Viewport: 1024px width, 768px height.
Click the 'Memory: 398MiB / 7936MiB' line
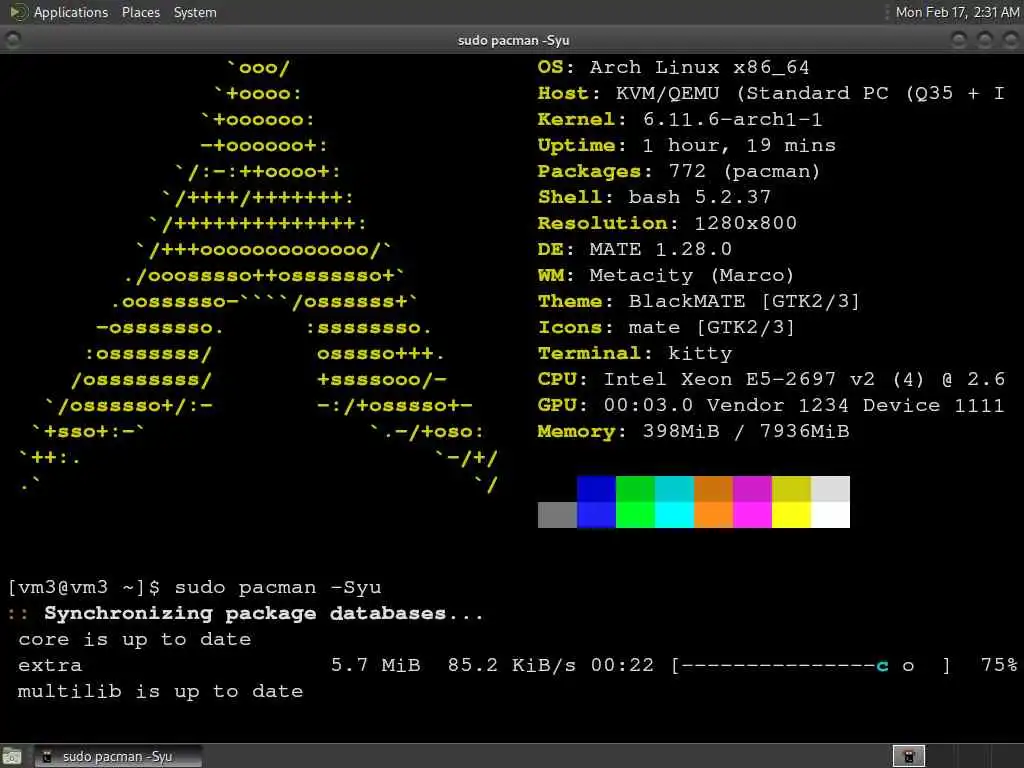(x=694, y=432)
